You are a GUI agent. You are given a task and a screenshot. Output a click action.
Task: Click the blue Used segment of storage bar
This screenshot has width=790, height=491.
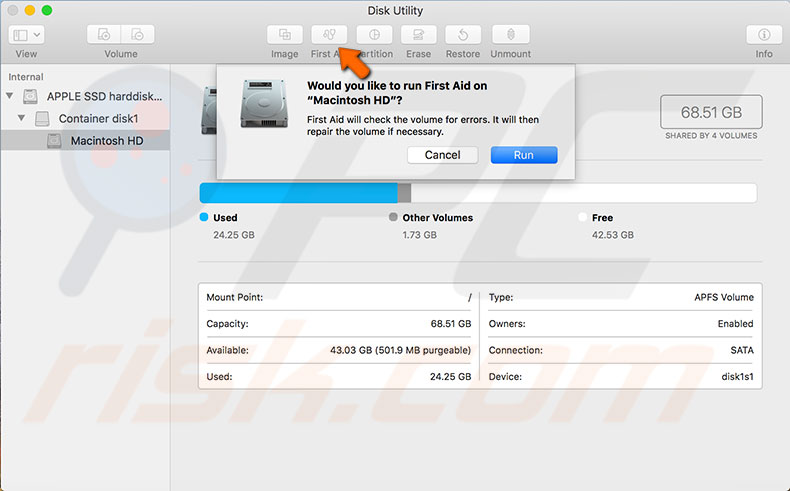(298, 193)
